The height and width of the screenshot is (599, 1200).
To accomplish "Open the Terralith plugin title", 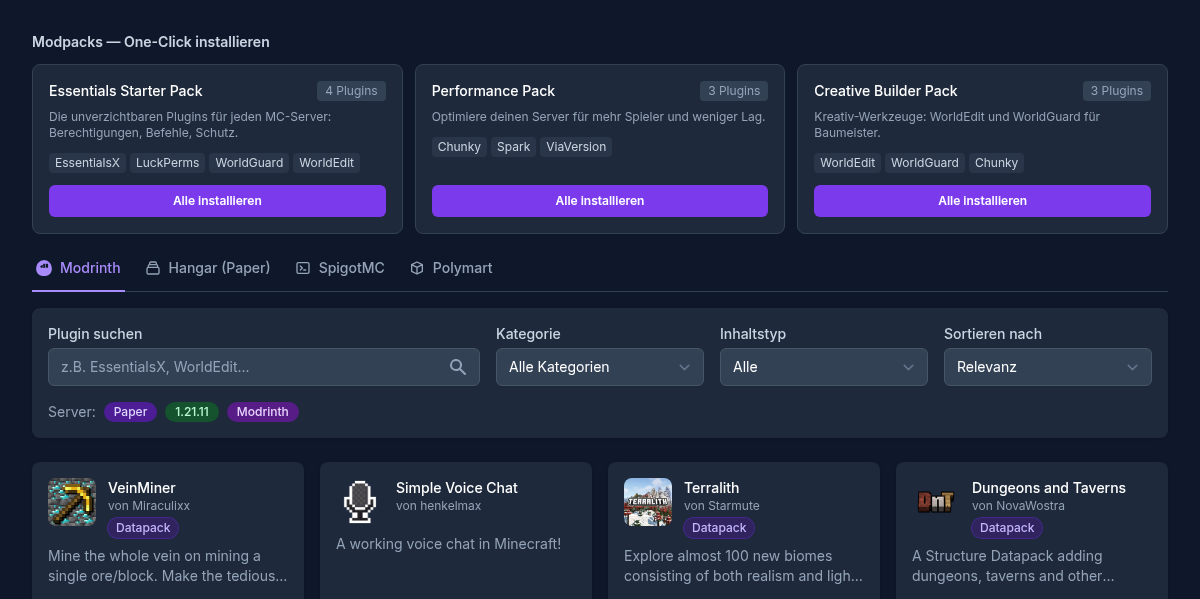I will pos(712,488).
